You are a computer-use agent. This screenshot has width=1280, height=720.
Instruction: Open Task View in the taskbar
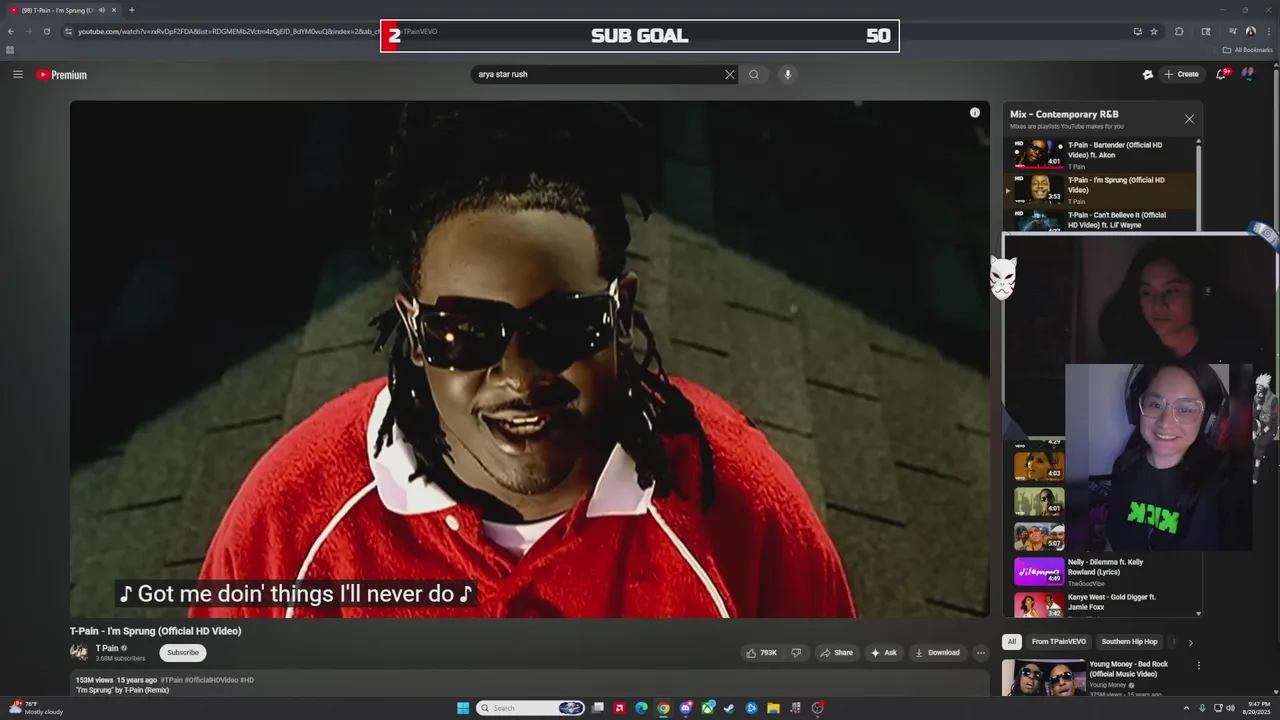(598, 708)
